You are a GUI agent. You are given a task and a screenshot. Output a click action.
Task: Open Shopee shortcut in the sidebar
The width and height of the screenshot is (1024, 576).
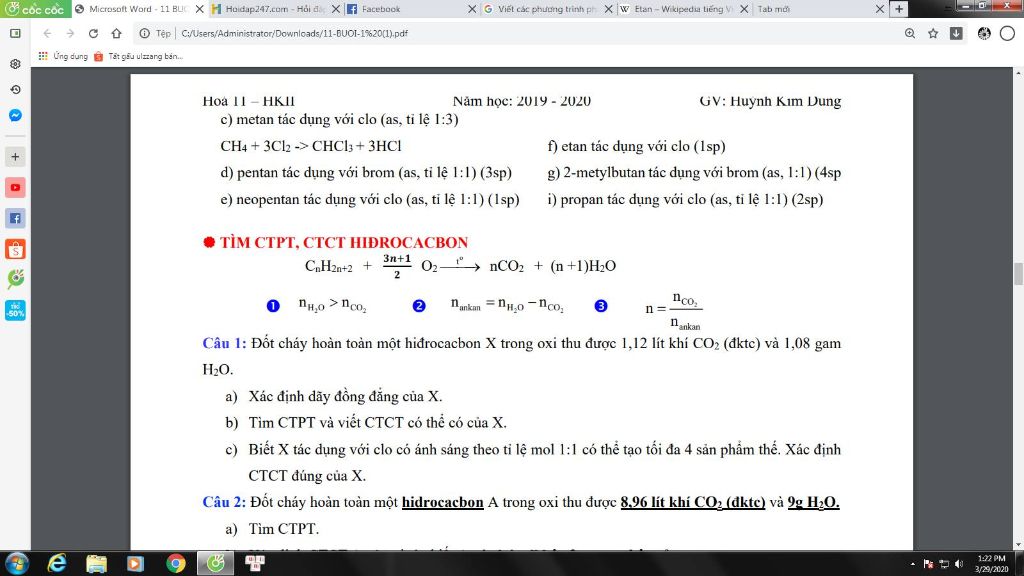click(15, 249)
